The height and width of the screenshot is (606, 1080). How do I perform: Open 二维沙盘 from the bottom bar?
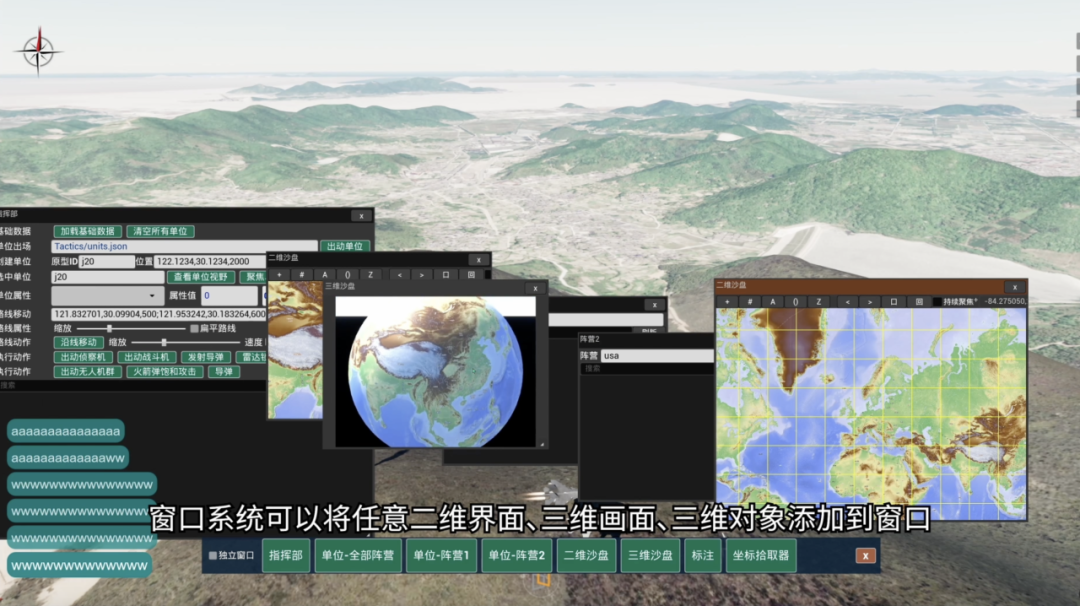pyautogui.click(x=586, y=555)
